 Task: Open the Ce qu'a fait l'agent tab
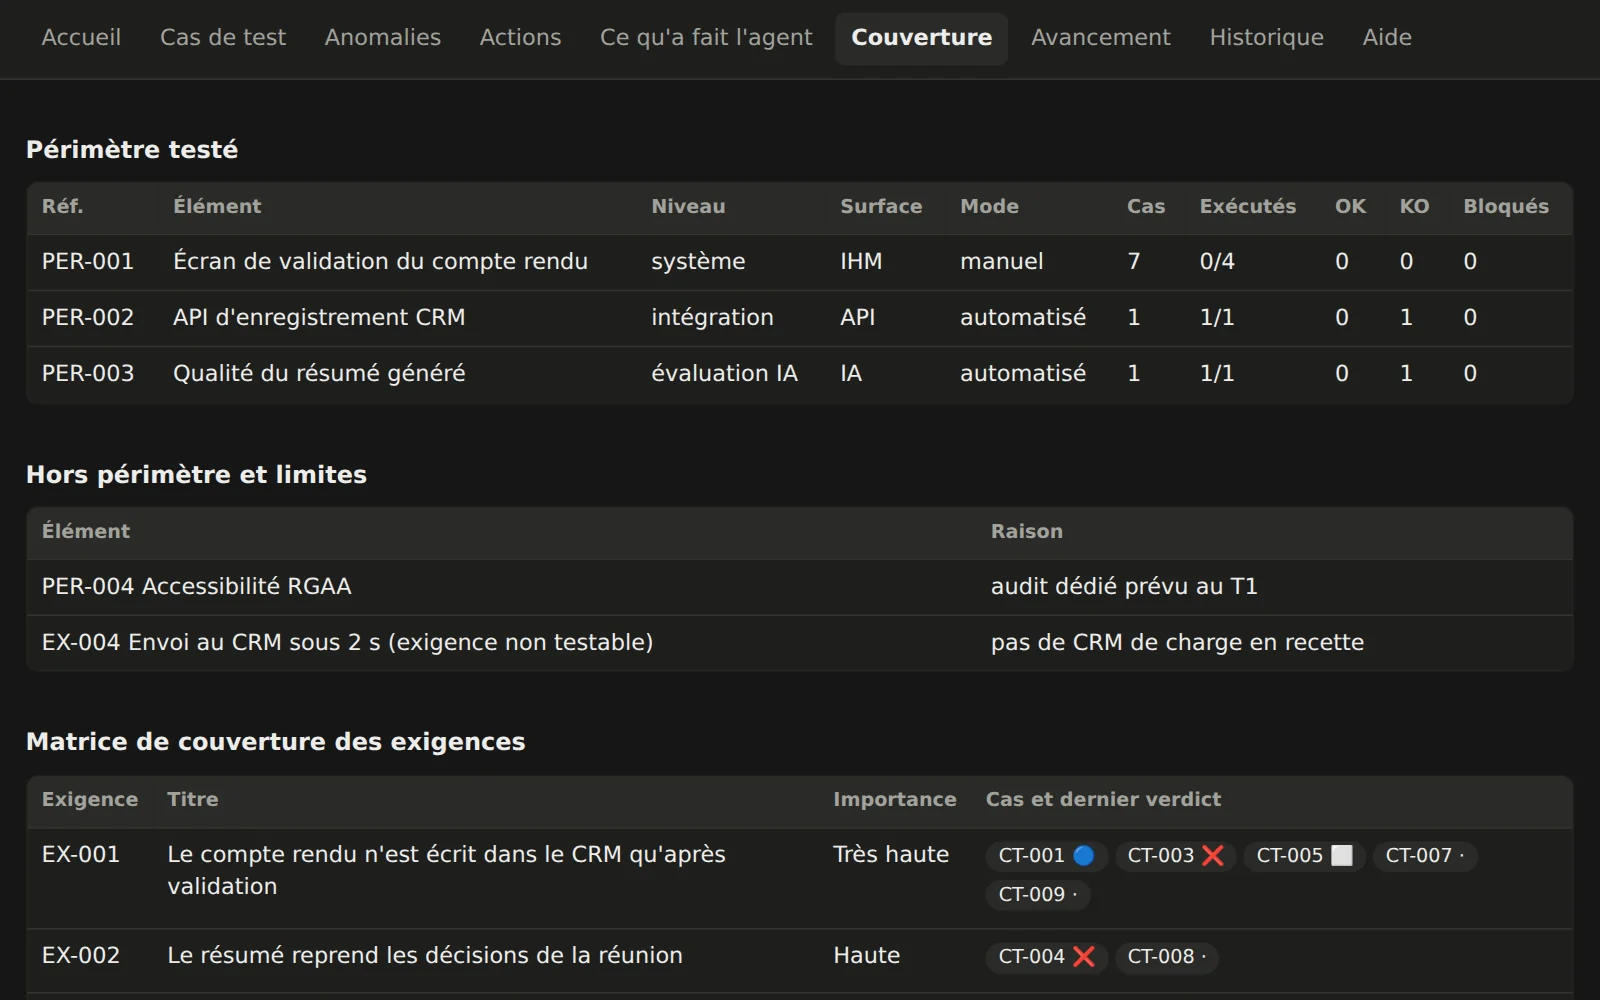coord(706,38)
